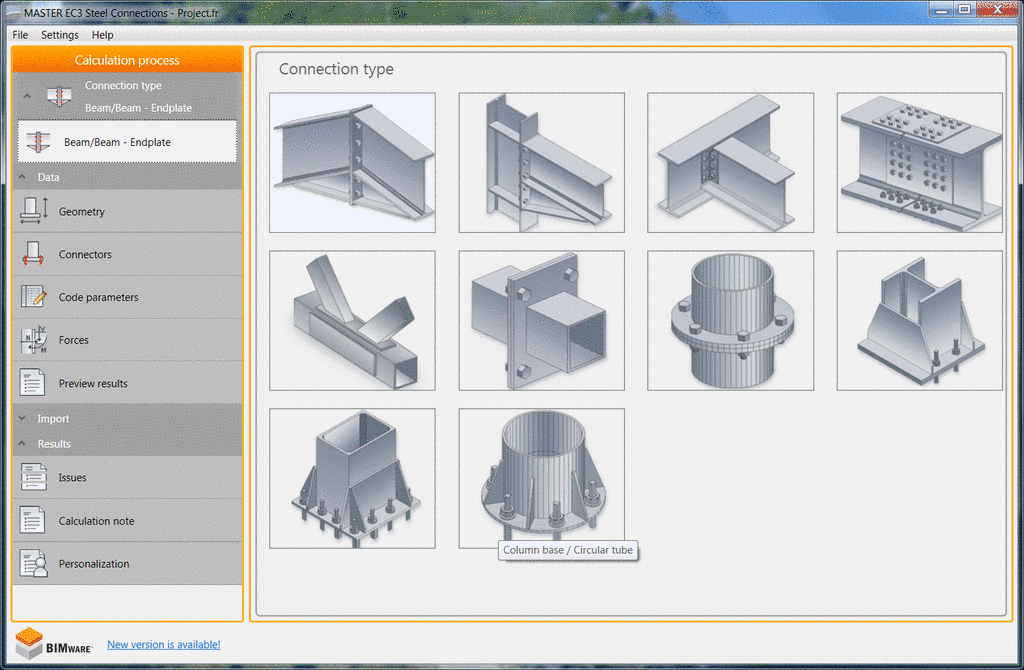This screenshot has width=1024, height=670.
Task: Expand the Import section
Action: tap(22, 418)
